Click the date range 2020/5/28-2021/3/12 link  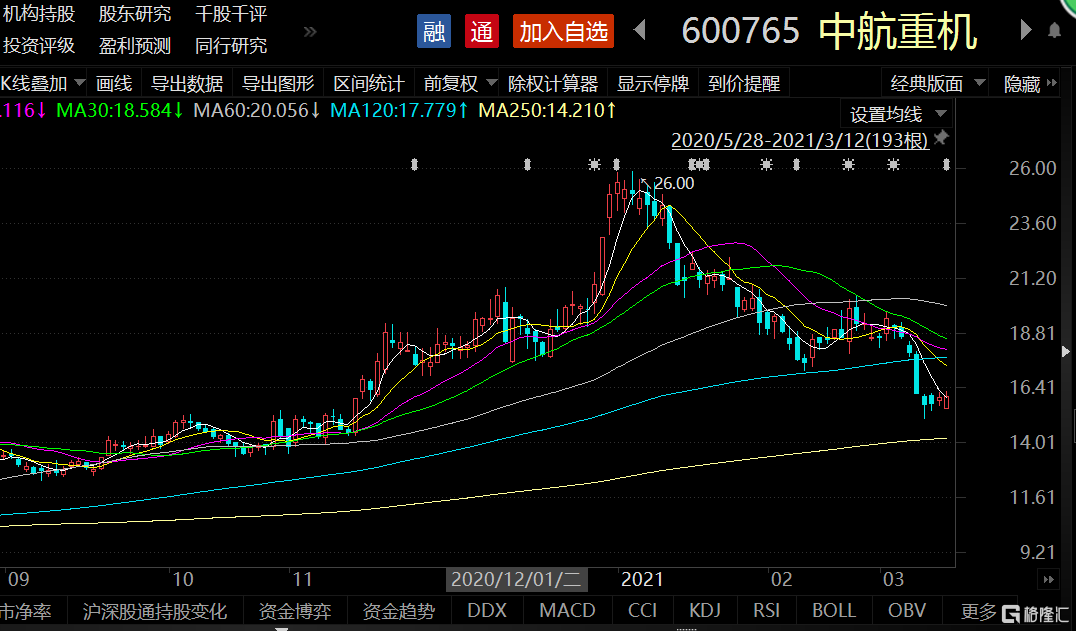point(799,140)
